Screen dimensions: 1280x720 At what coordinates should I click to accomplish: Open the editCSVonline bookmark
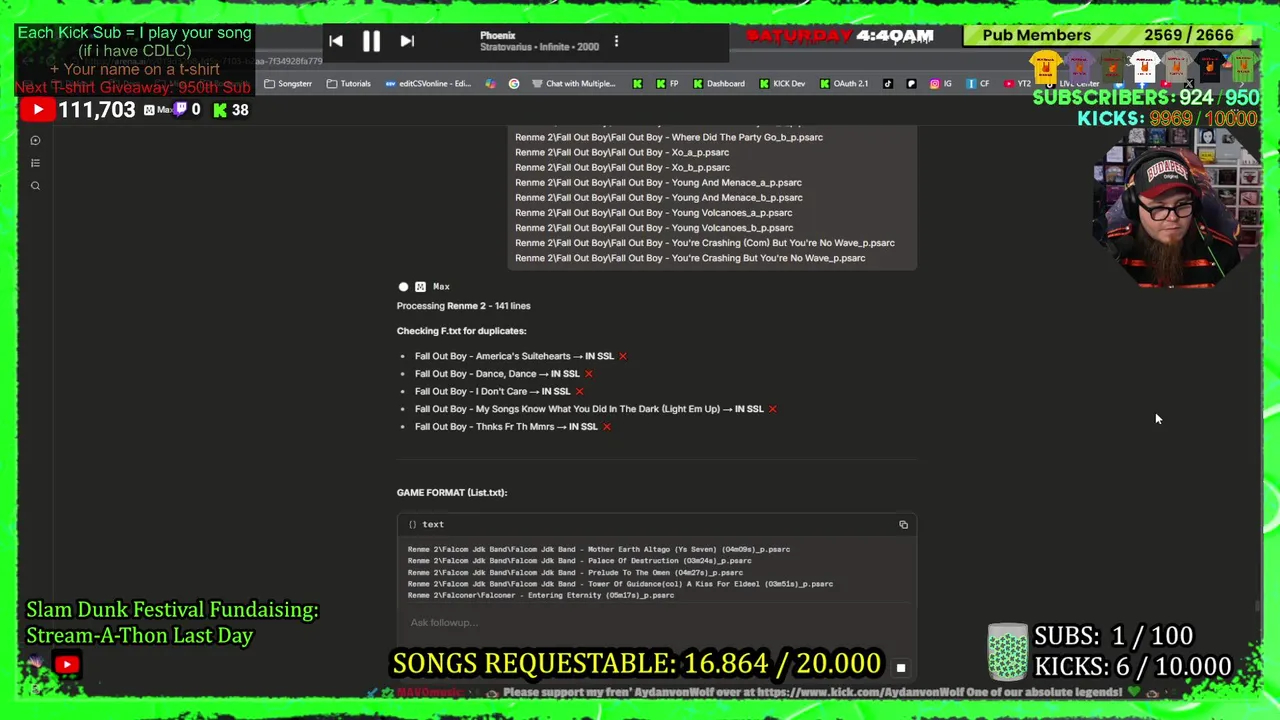click(x=428, y=84)
